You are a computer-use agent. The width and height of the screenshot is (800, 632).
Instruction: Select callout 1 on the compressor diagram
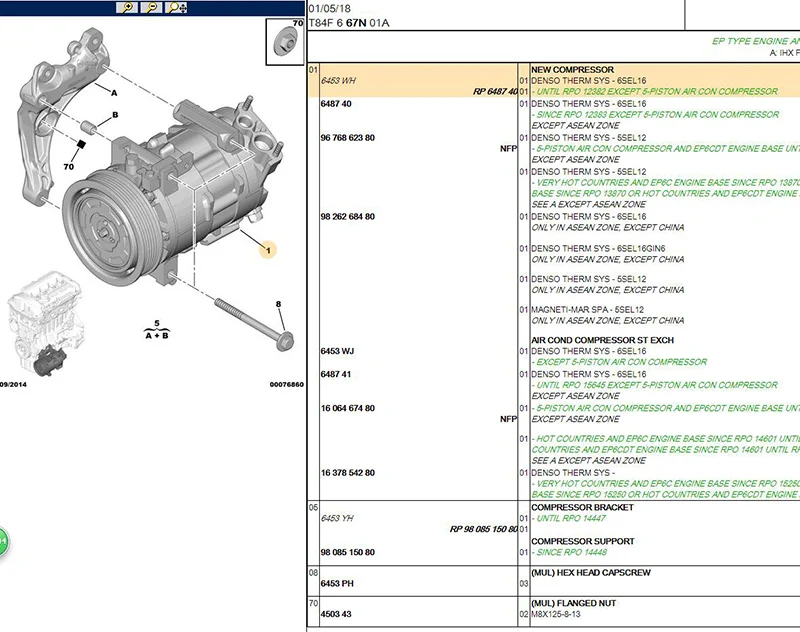(x=268, y=250)
